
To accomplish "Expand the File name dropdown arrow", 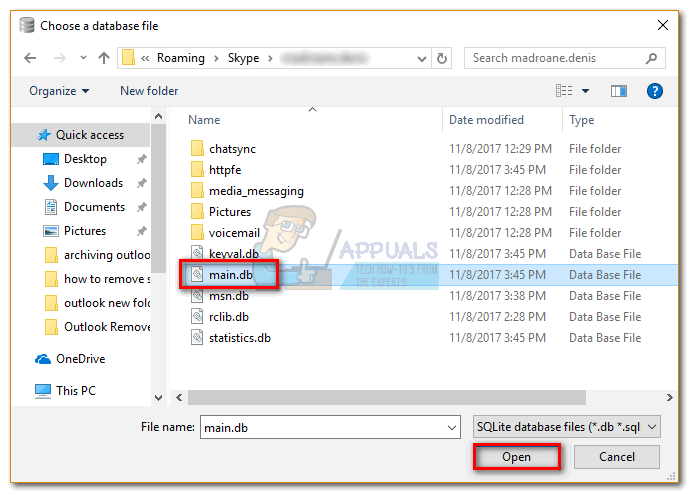I will pos(452,428).
